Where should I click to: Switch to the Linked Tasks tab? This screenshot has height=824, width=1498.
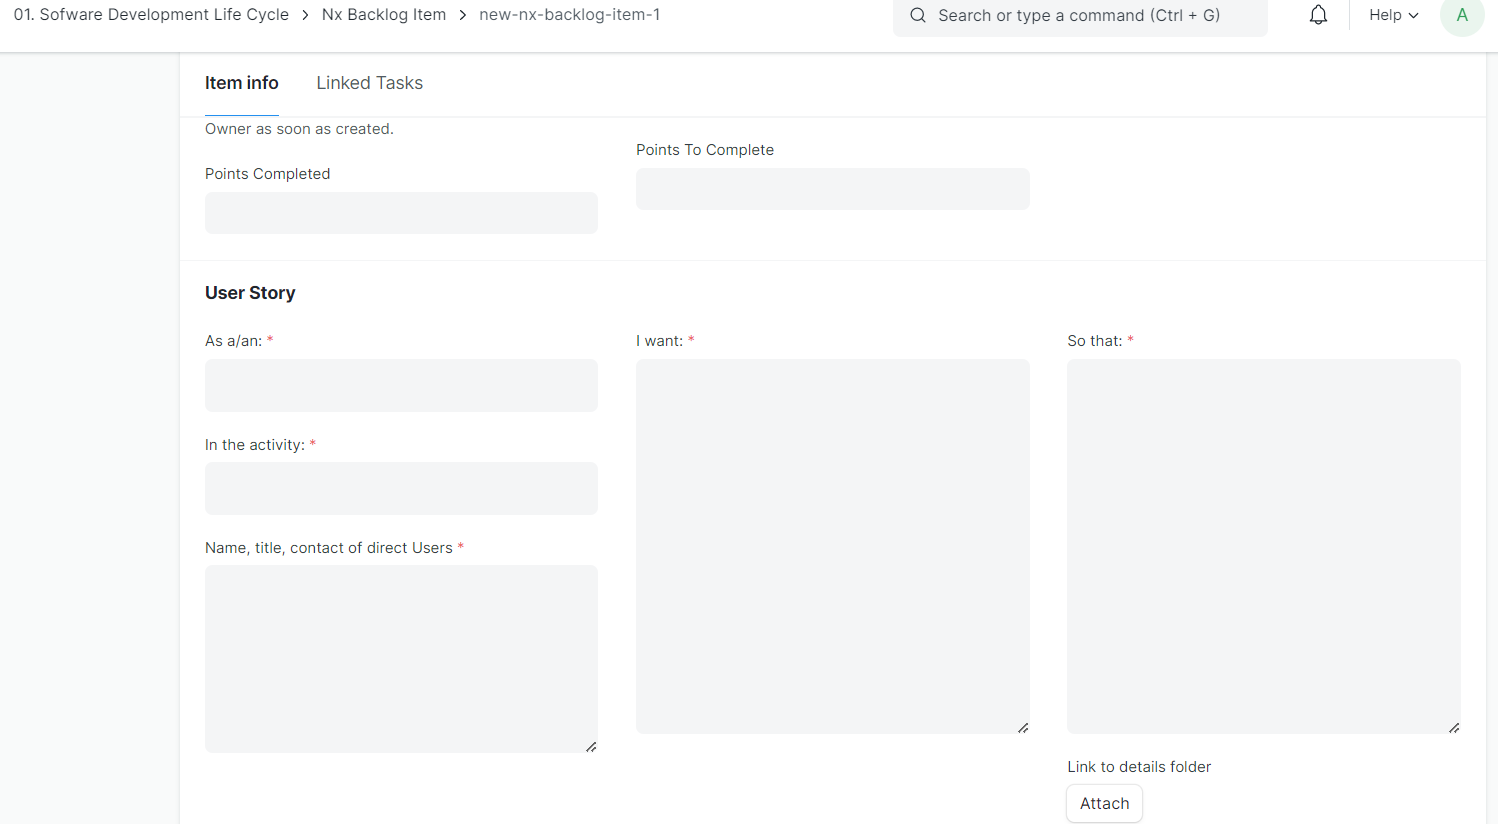click(x=369, y=83)
